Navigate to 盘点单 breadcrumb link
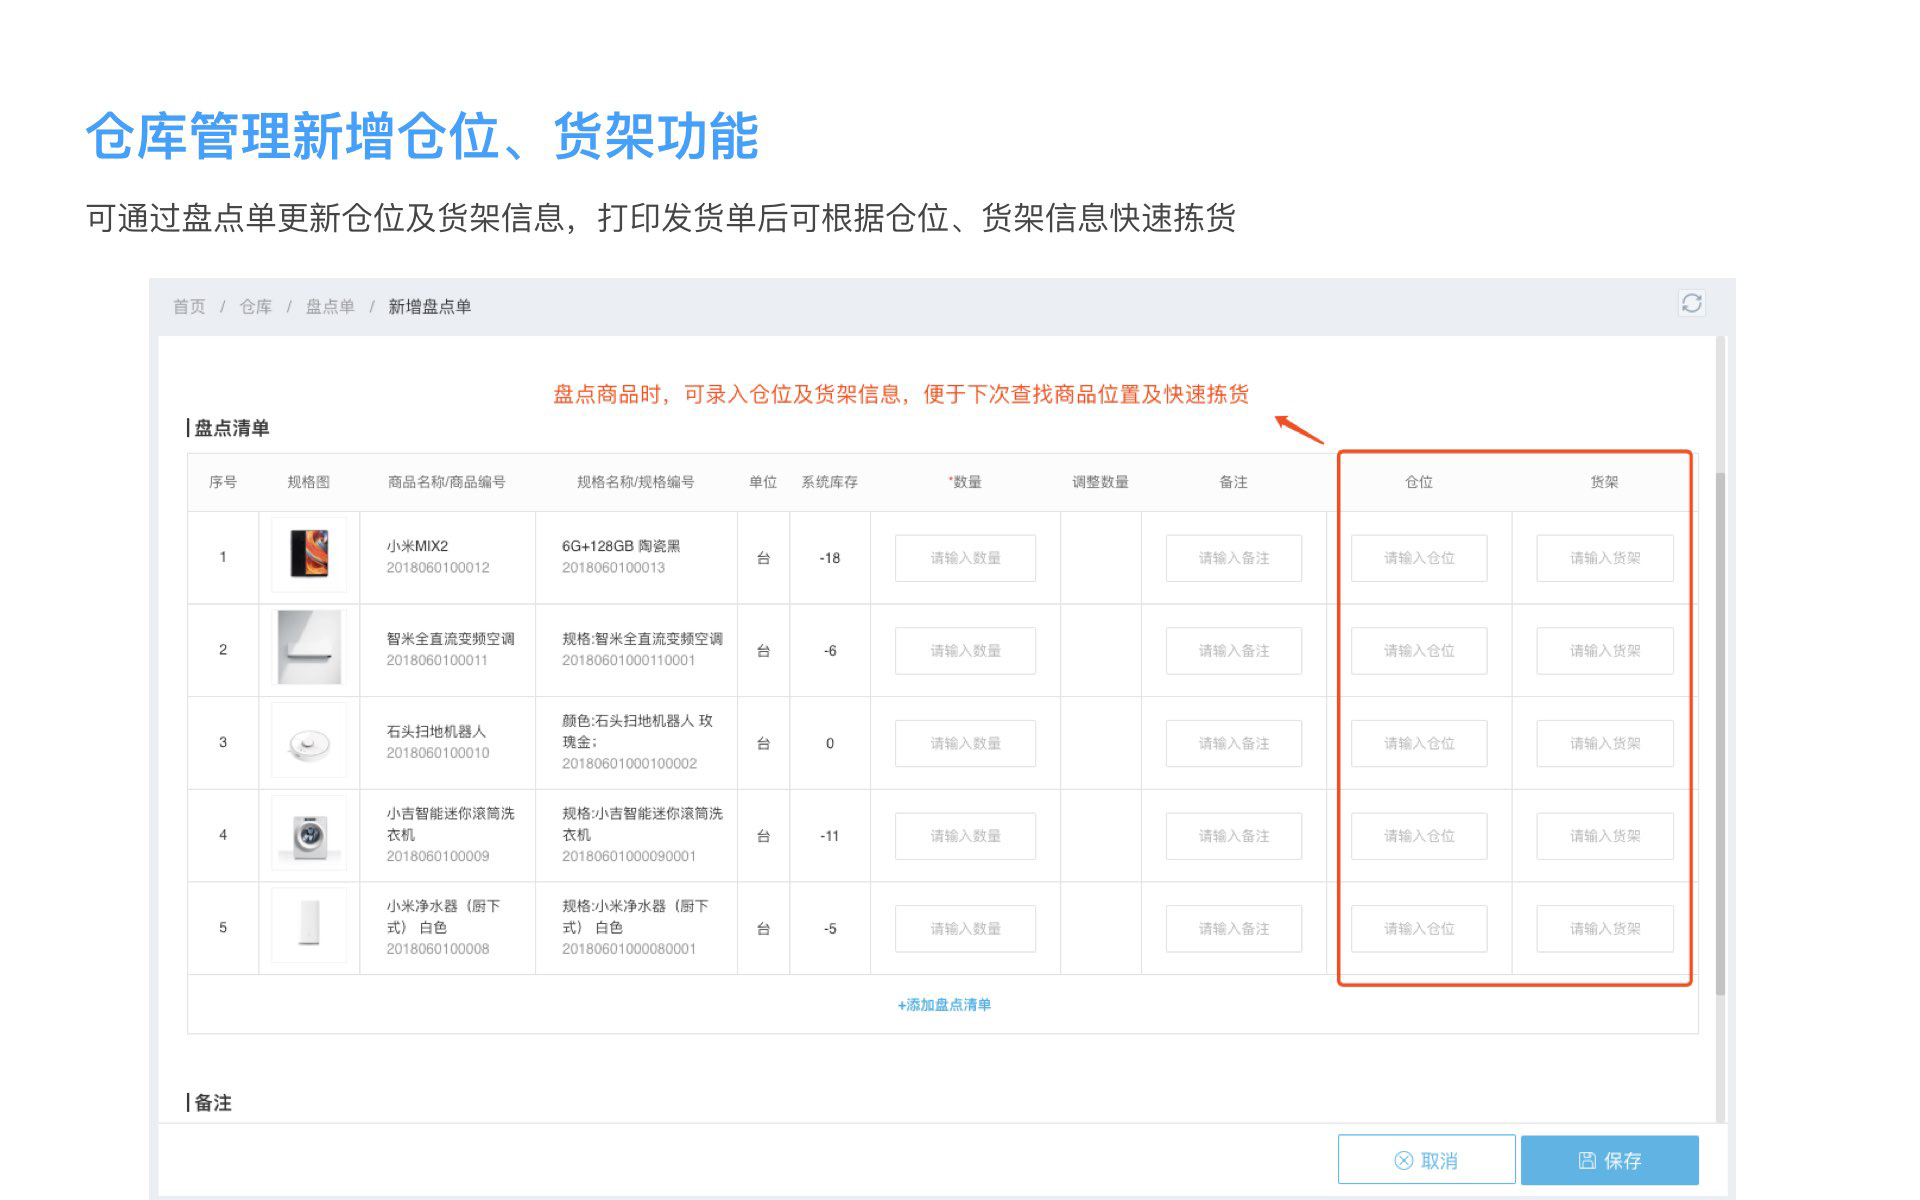The image size is (1920, 1200). click(x=330, y=306)
